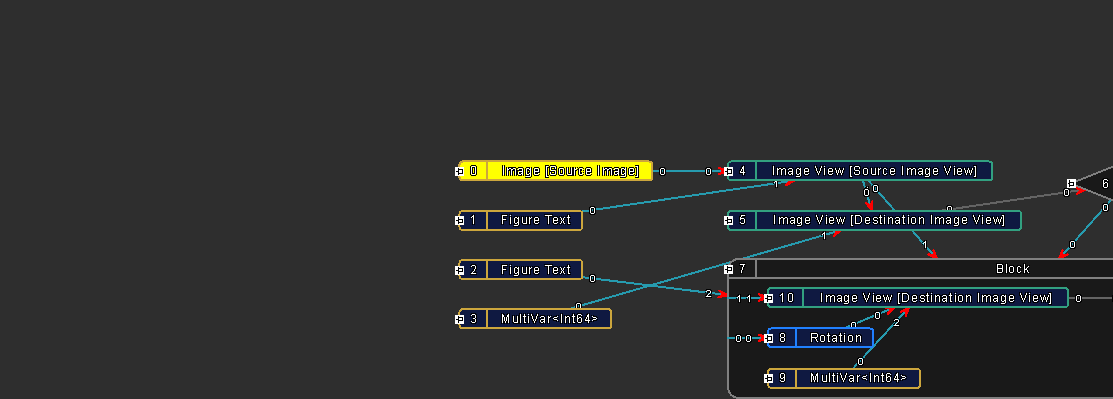Click index number 5 of Destination Image View node
Screen dimensions: 1113x399
[742, 220]
